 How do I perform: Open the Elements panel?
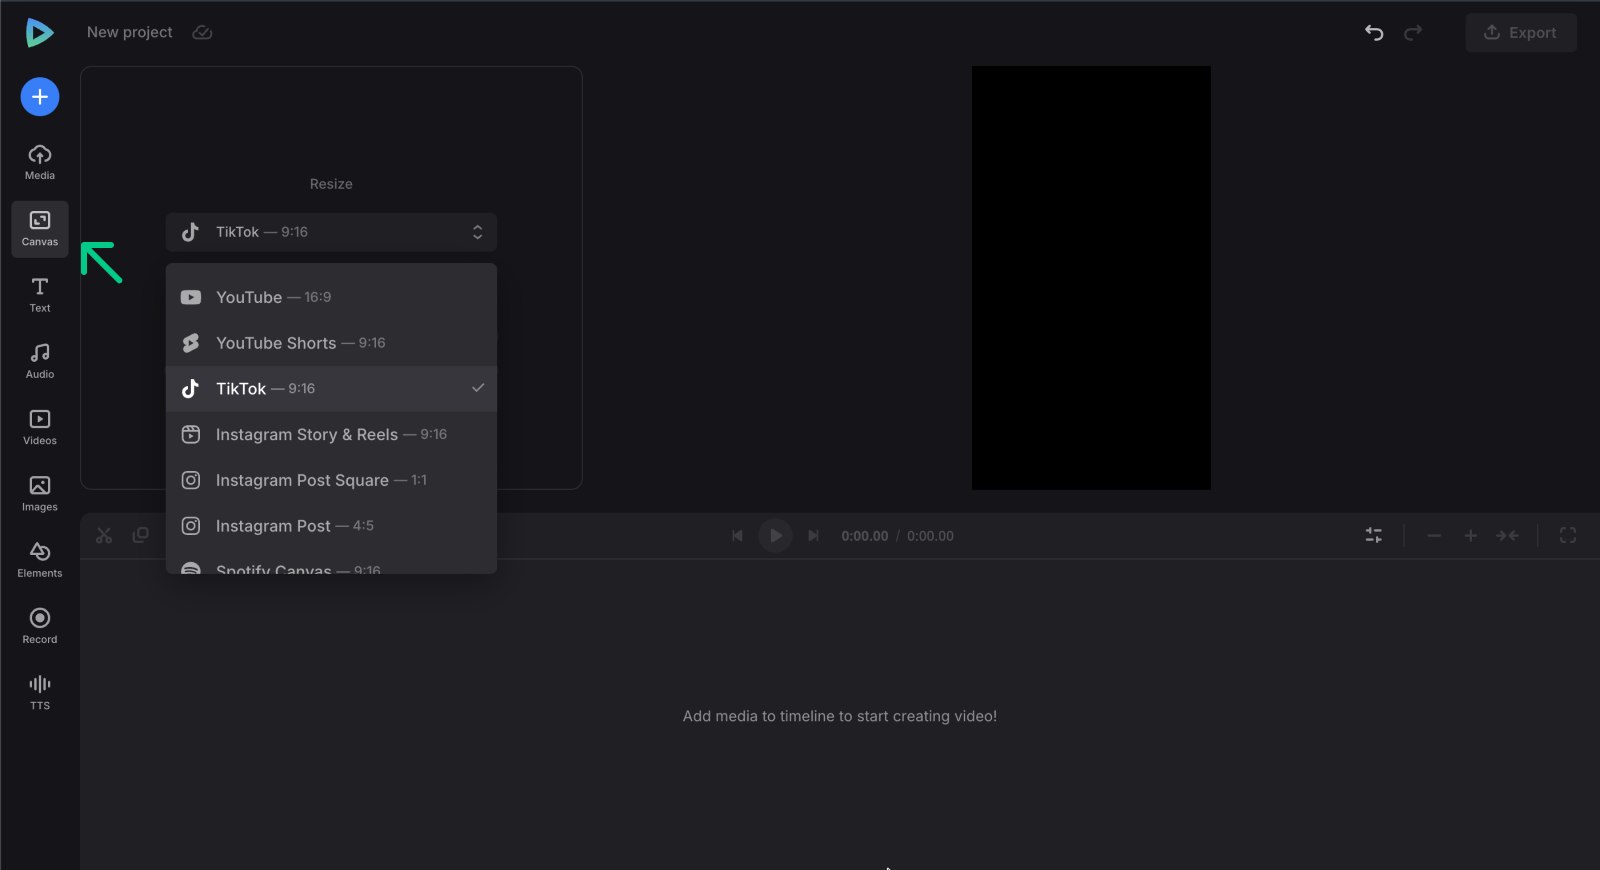click(x=40, y=560)
